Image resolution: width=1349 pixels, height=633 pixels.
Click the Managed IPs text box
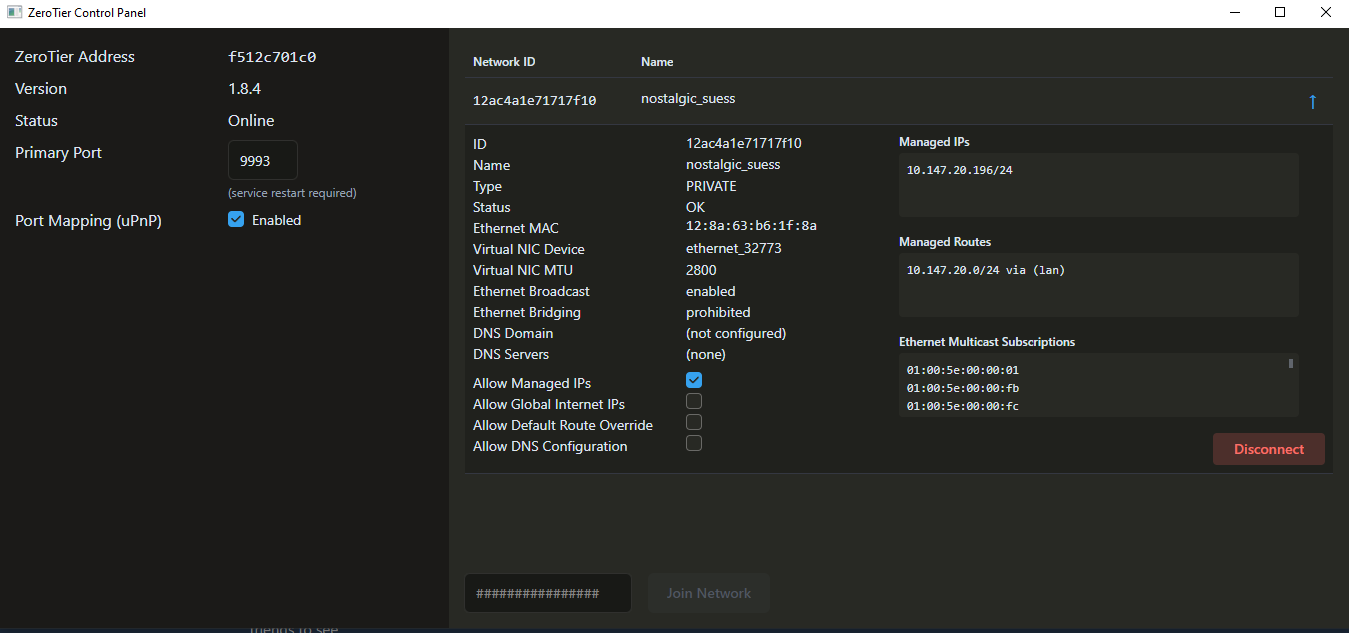point(1098,185)
